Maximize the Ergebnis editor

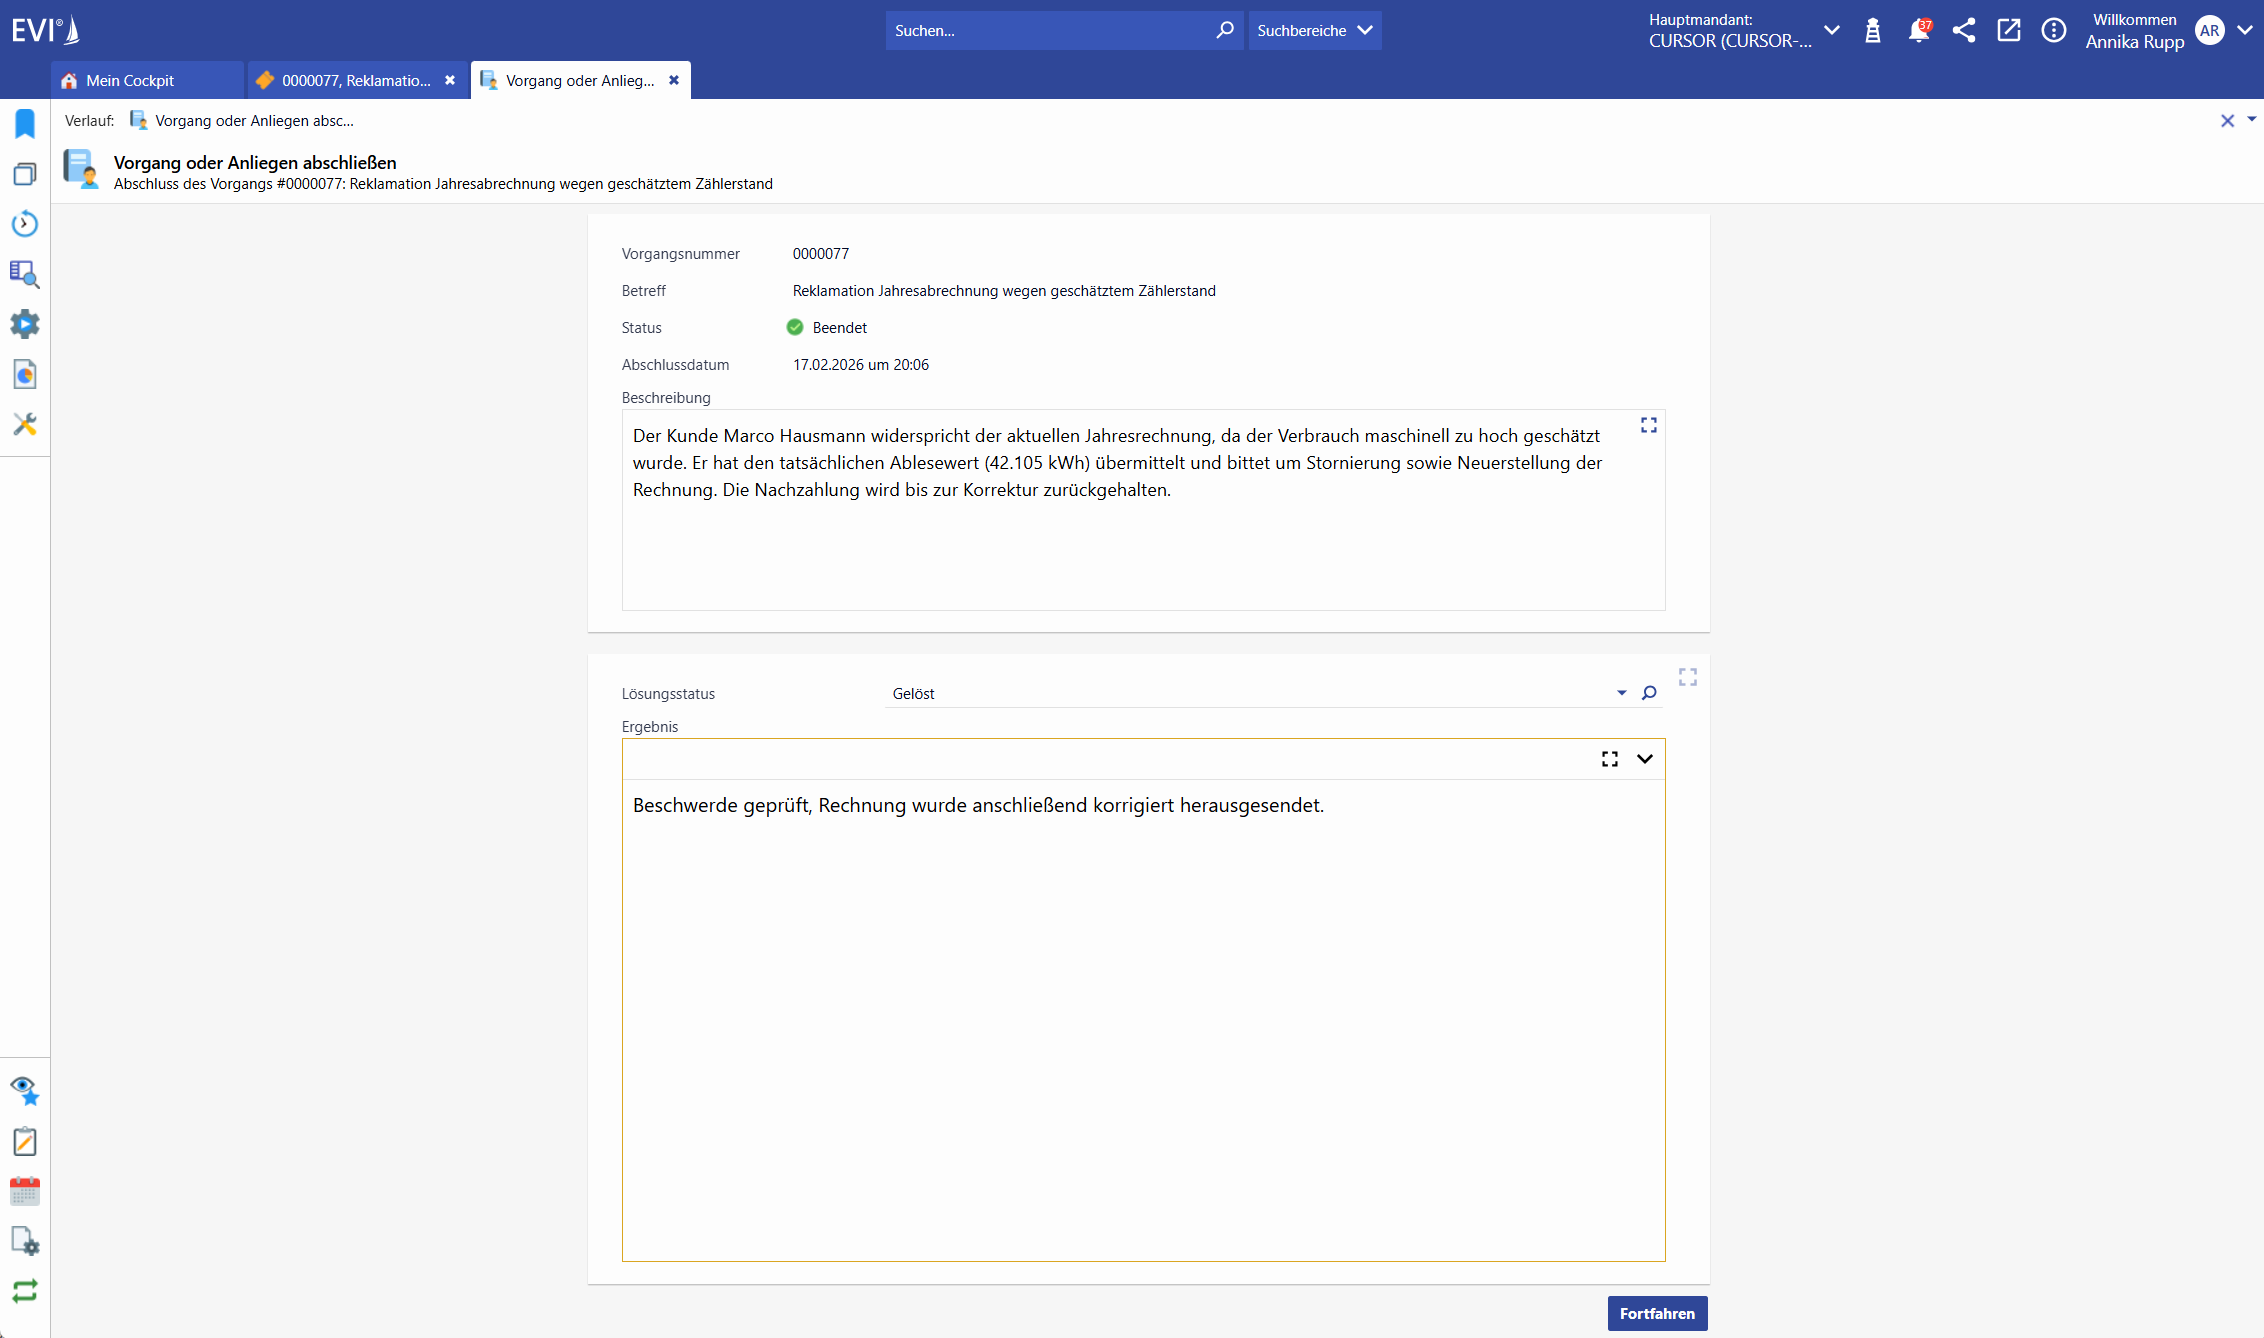coord(1609,759)
